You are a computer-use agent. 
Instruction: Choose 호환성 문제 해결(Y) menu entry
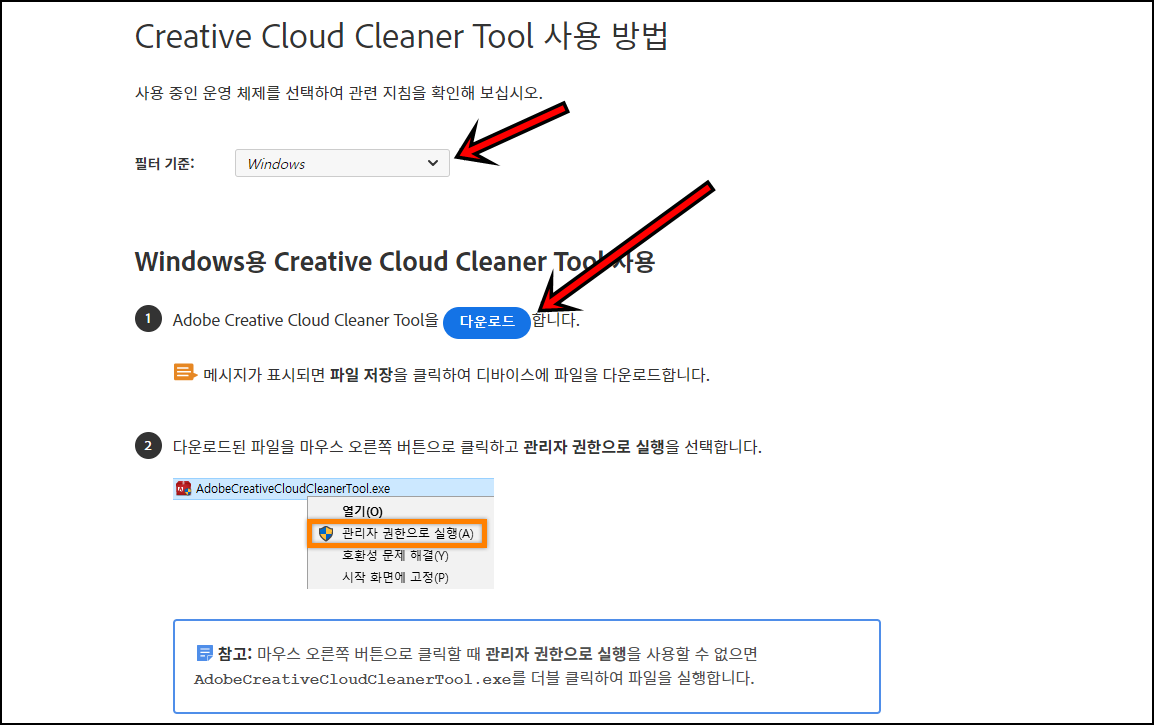(395, 556)
